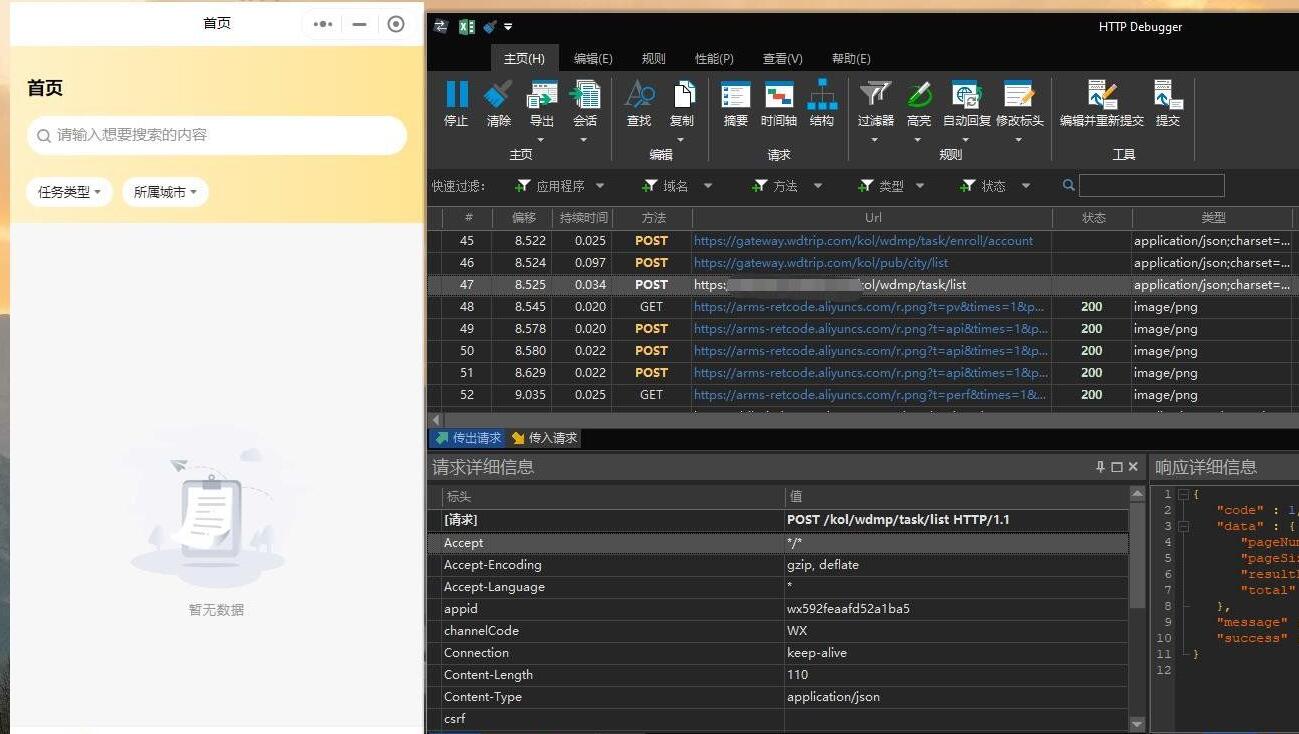The image size is (1299, 734).
Task: Open the city (所属城市) dropdown
Action: pyautogui.click(x=165, y=192)
